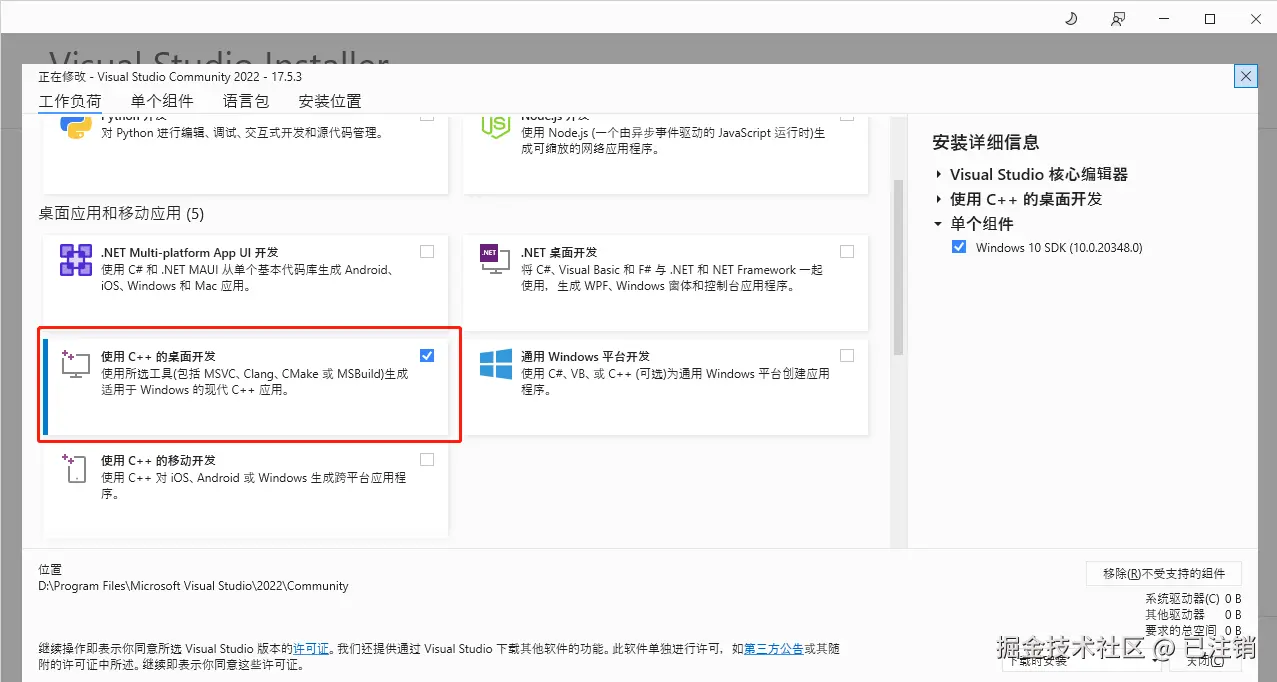Viewport: 1277px width, 682px height.
Task: Expand Visual Studio 核心编辑器 in install details
Action: point(939,175)
